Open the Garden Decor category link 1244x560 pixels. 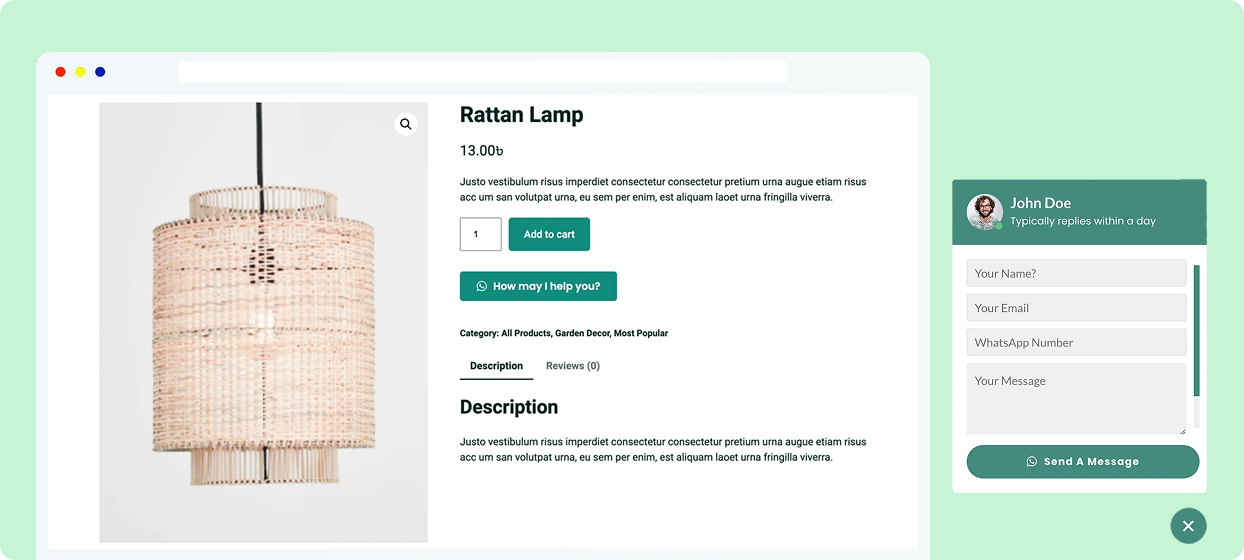click(x=581, y=333)
